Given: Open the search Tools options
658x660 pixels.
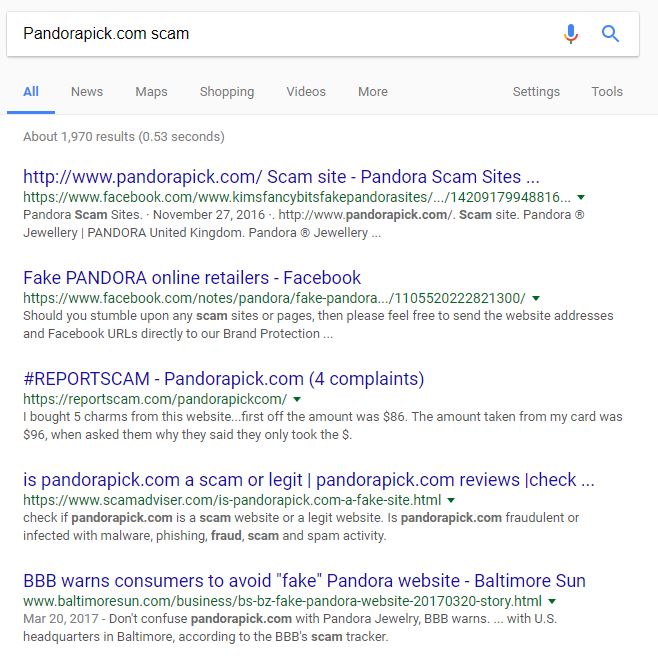Looking at the screenshot, I should [x=607, y=91].
